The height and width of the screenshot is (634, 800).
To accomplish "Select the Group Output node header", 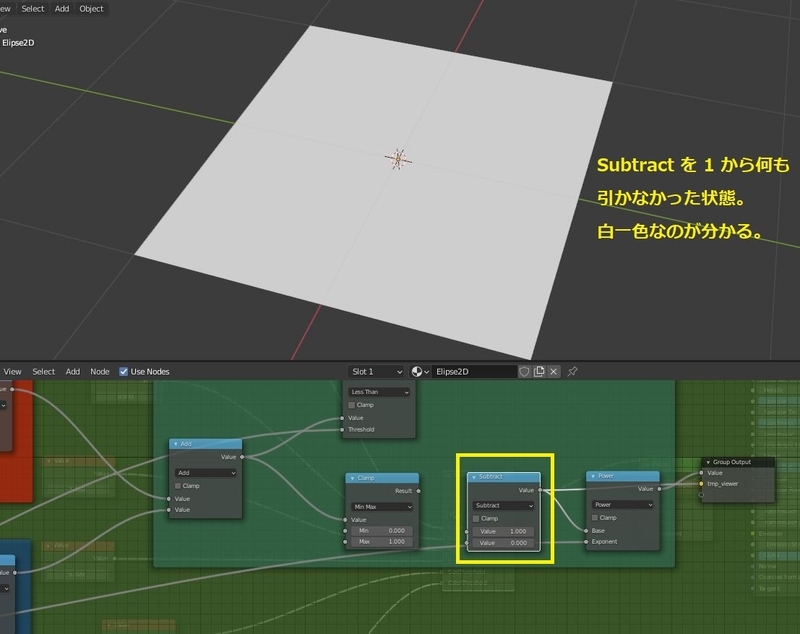I will pos(738,463).
